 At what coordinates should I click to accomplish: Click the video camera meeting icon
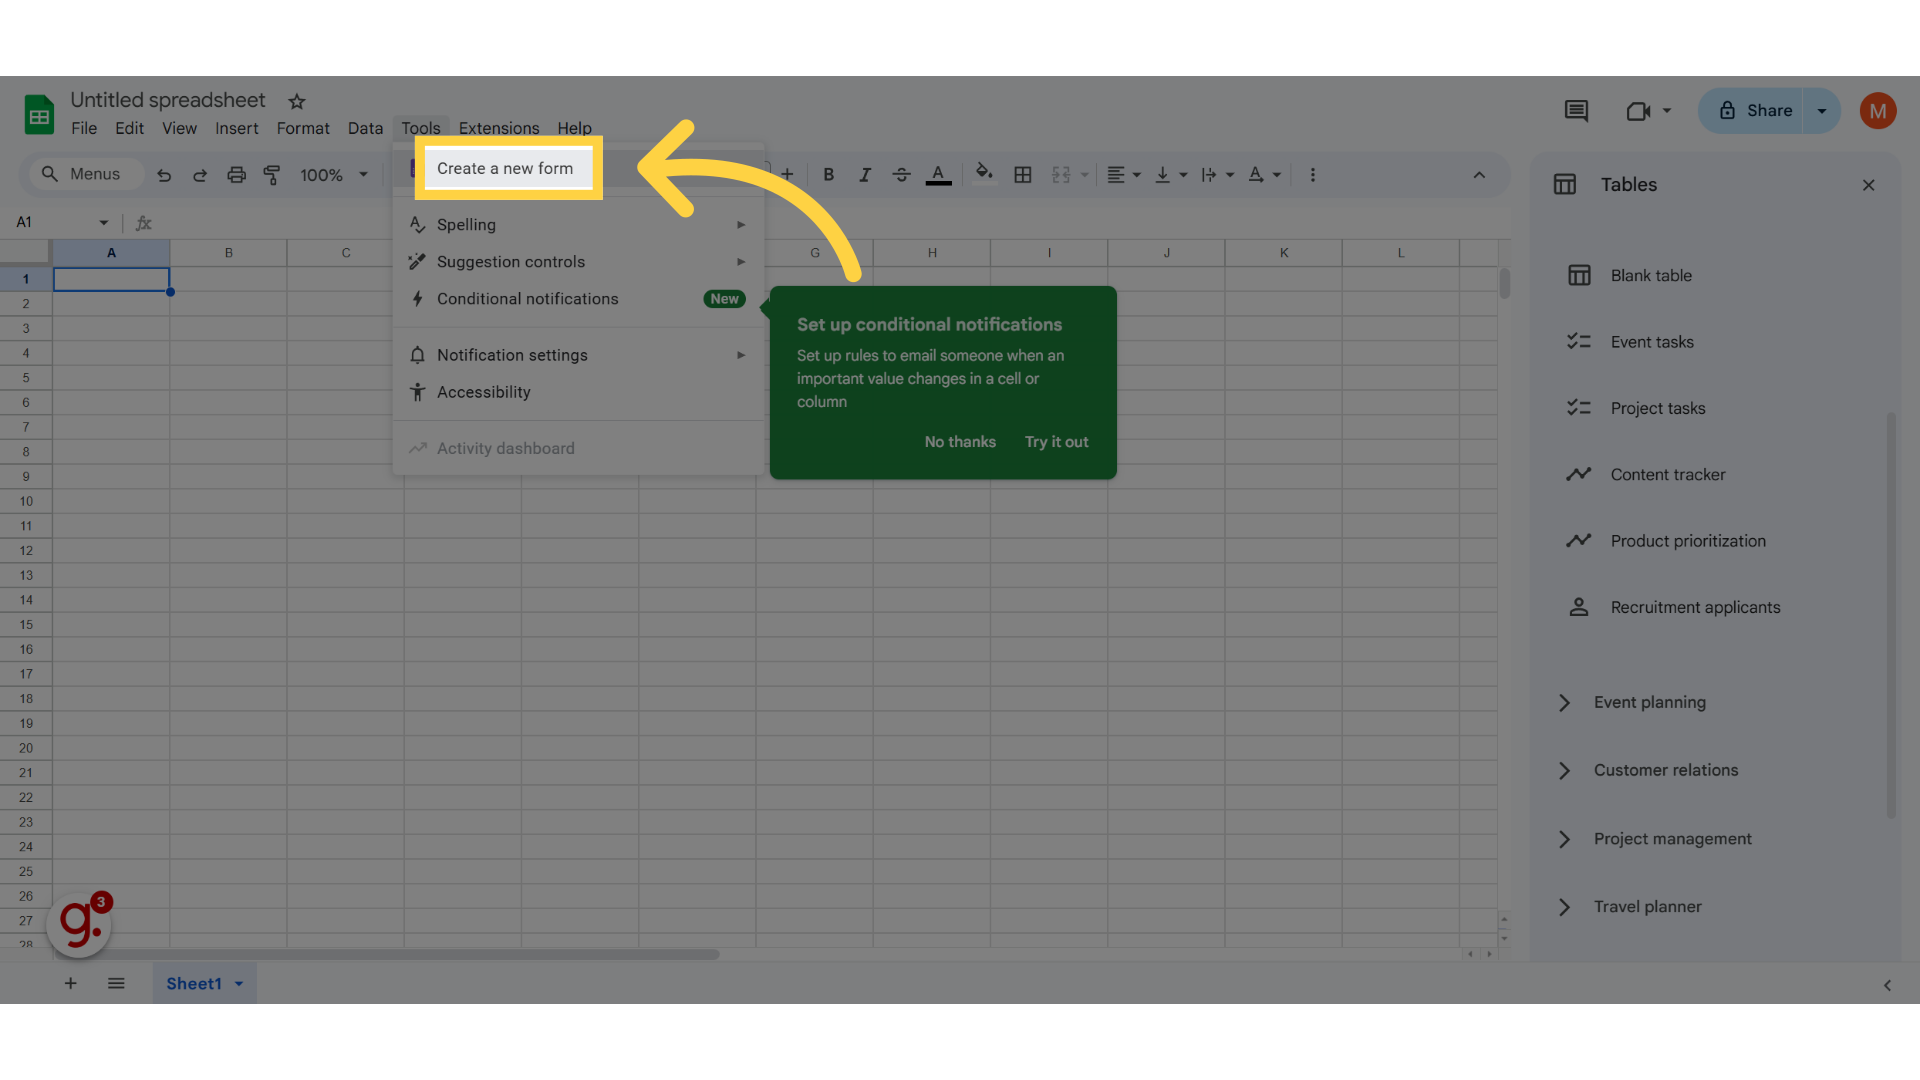[1638, 111]
